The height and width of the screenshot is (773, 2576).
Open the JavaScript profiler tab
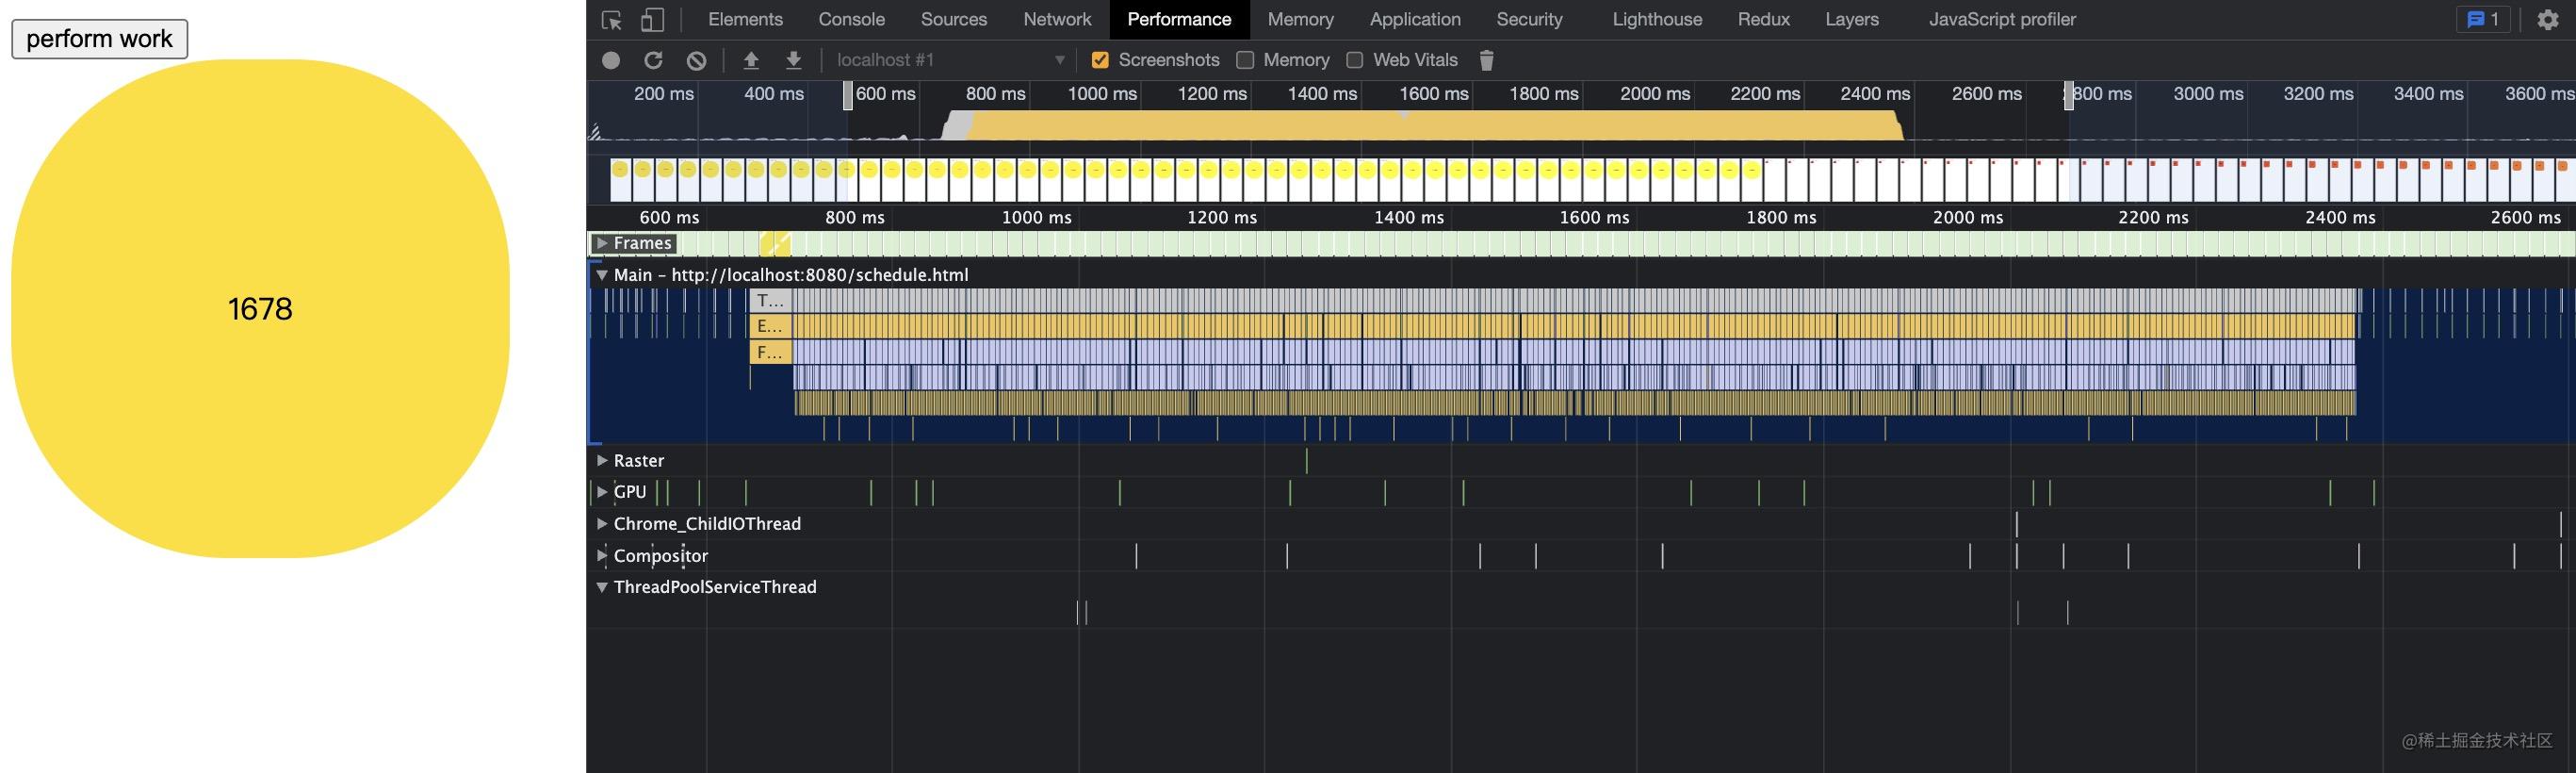[x=2002, y=19]
